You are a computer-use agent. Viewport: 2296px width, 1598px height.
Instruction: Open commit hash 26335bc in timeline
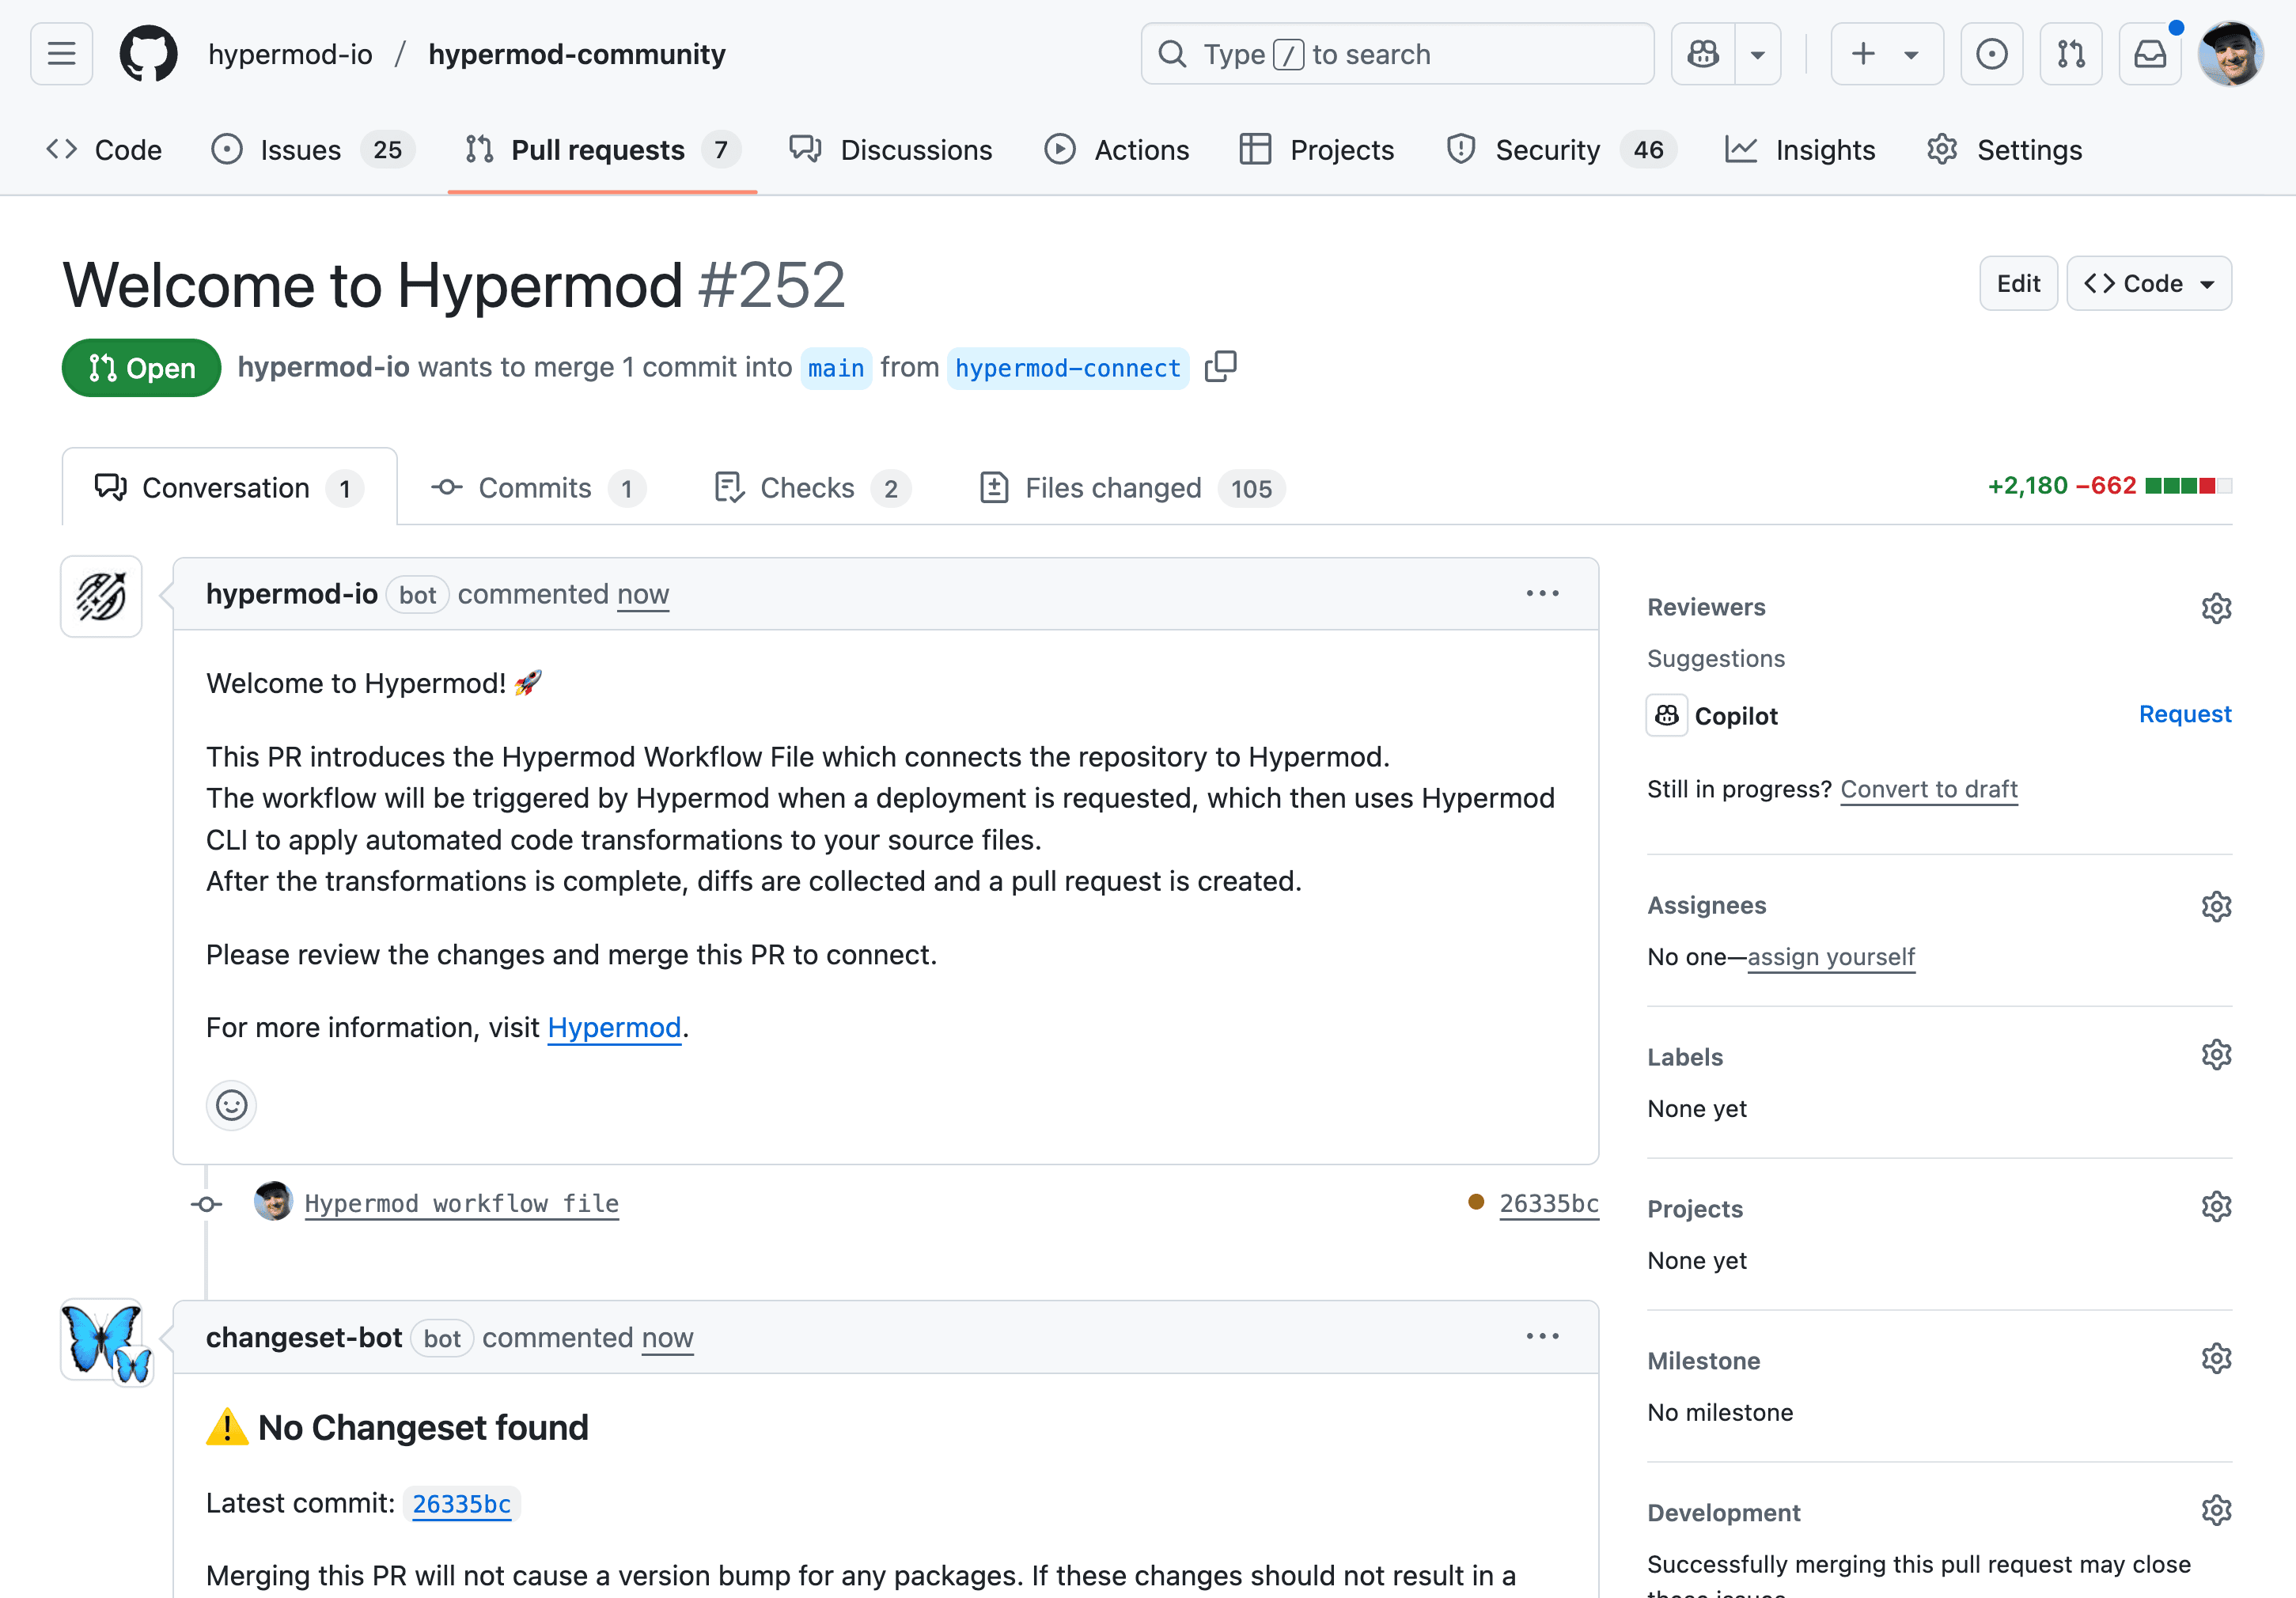click(1548, 1203)
